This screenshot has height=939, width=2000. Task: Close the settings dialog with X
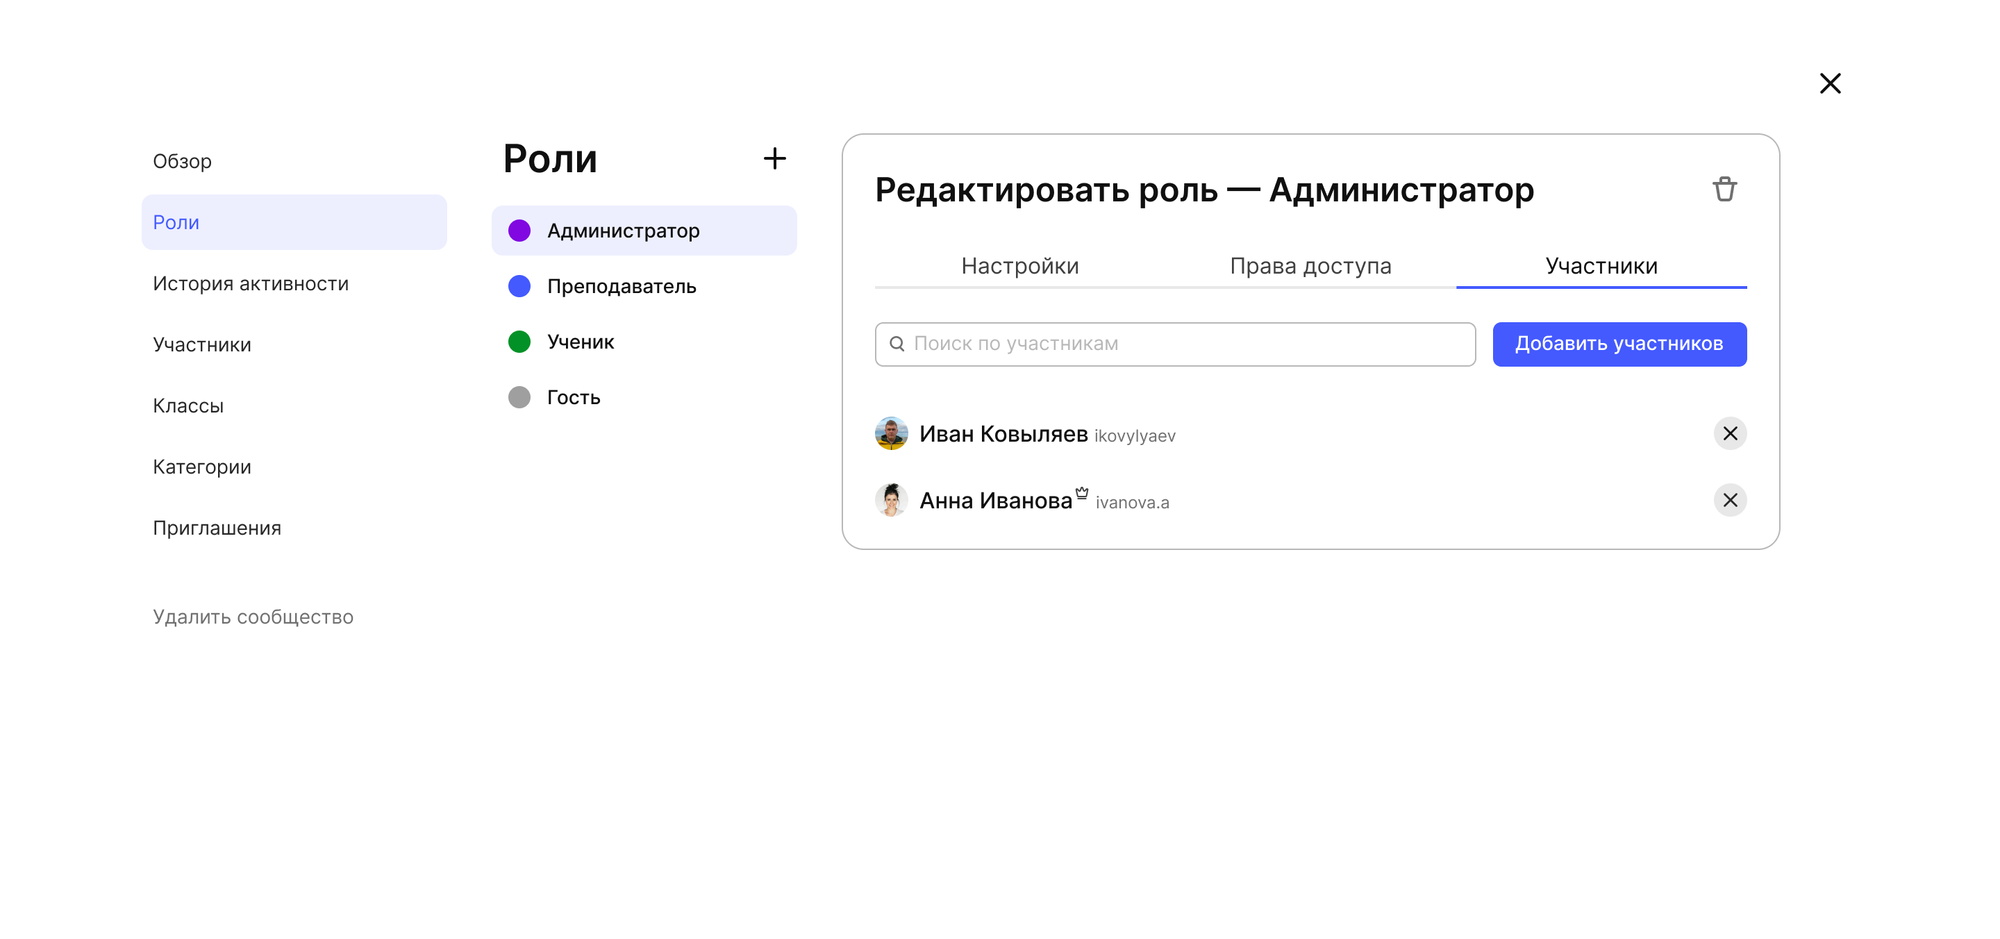(1830, 83)
